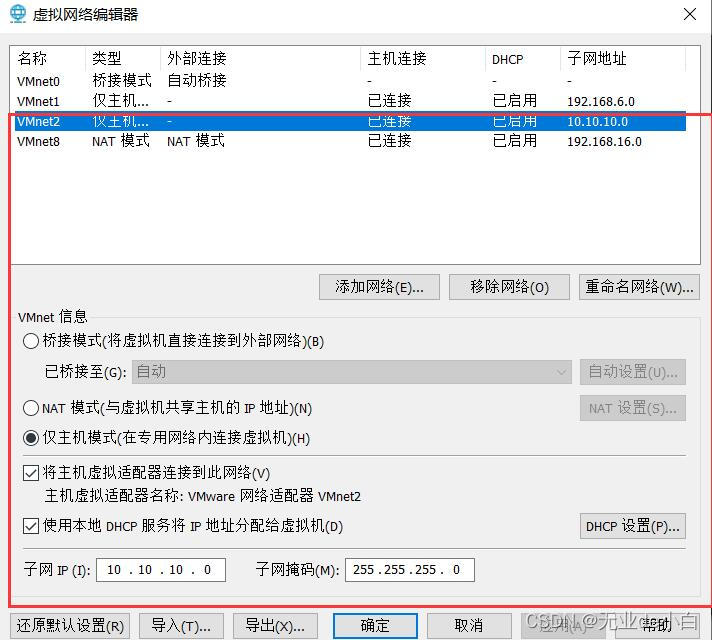Select the VMnet8 row
The width and height of the screenshot is (712, 640).
coord(351,141)
